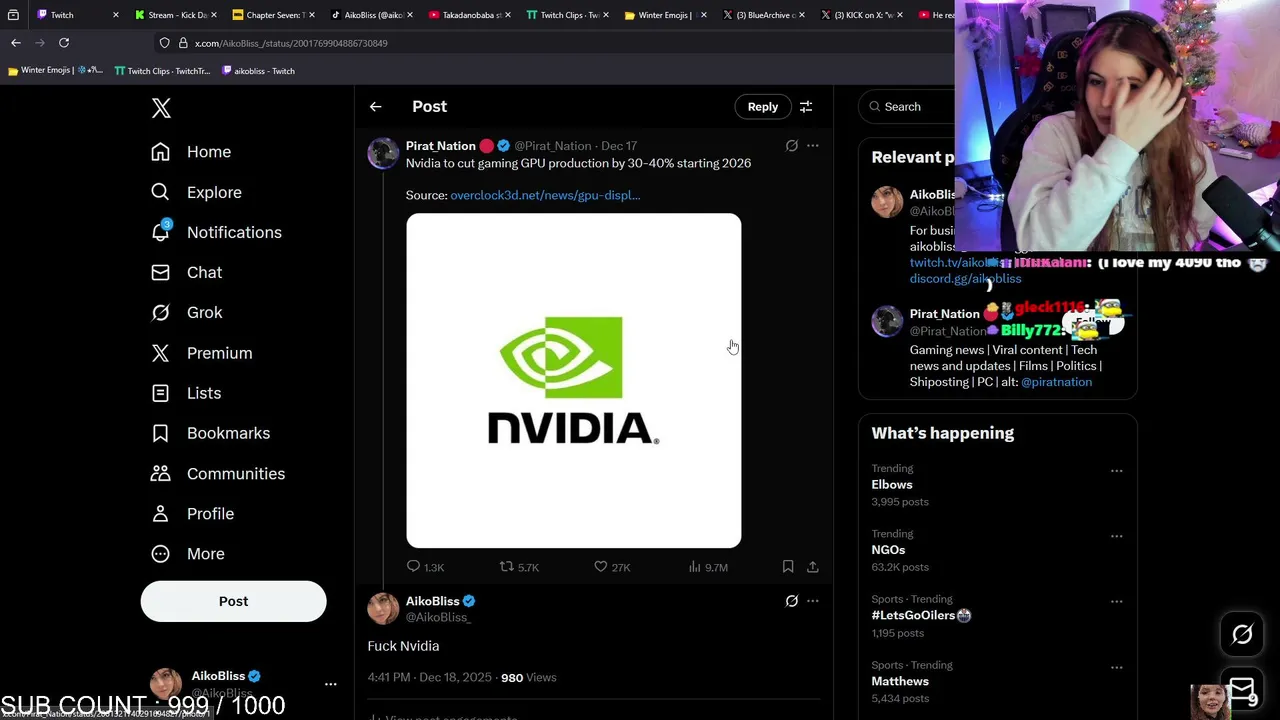Open the Winter Emojis bookmark
The height and width of the screenshot is (720, 1280).
click(54, 71)
